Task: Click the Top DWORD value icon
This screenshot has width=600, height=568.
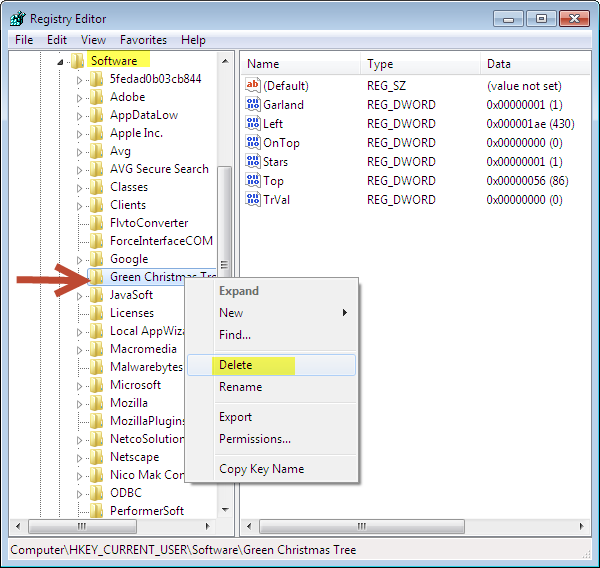Action: [x=253, y=180]
